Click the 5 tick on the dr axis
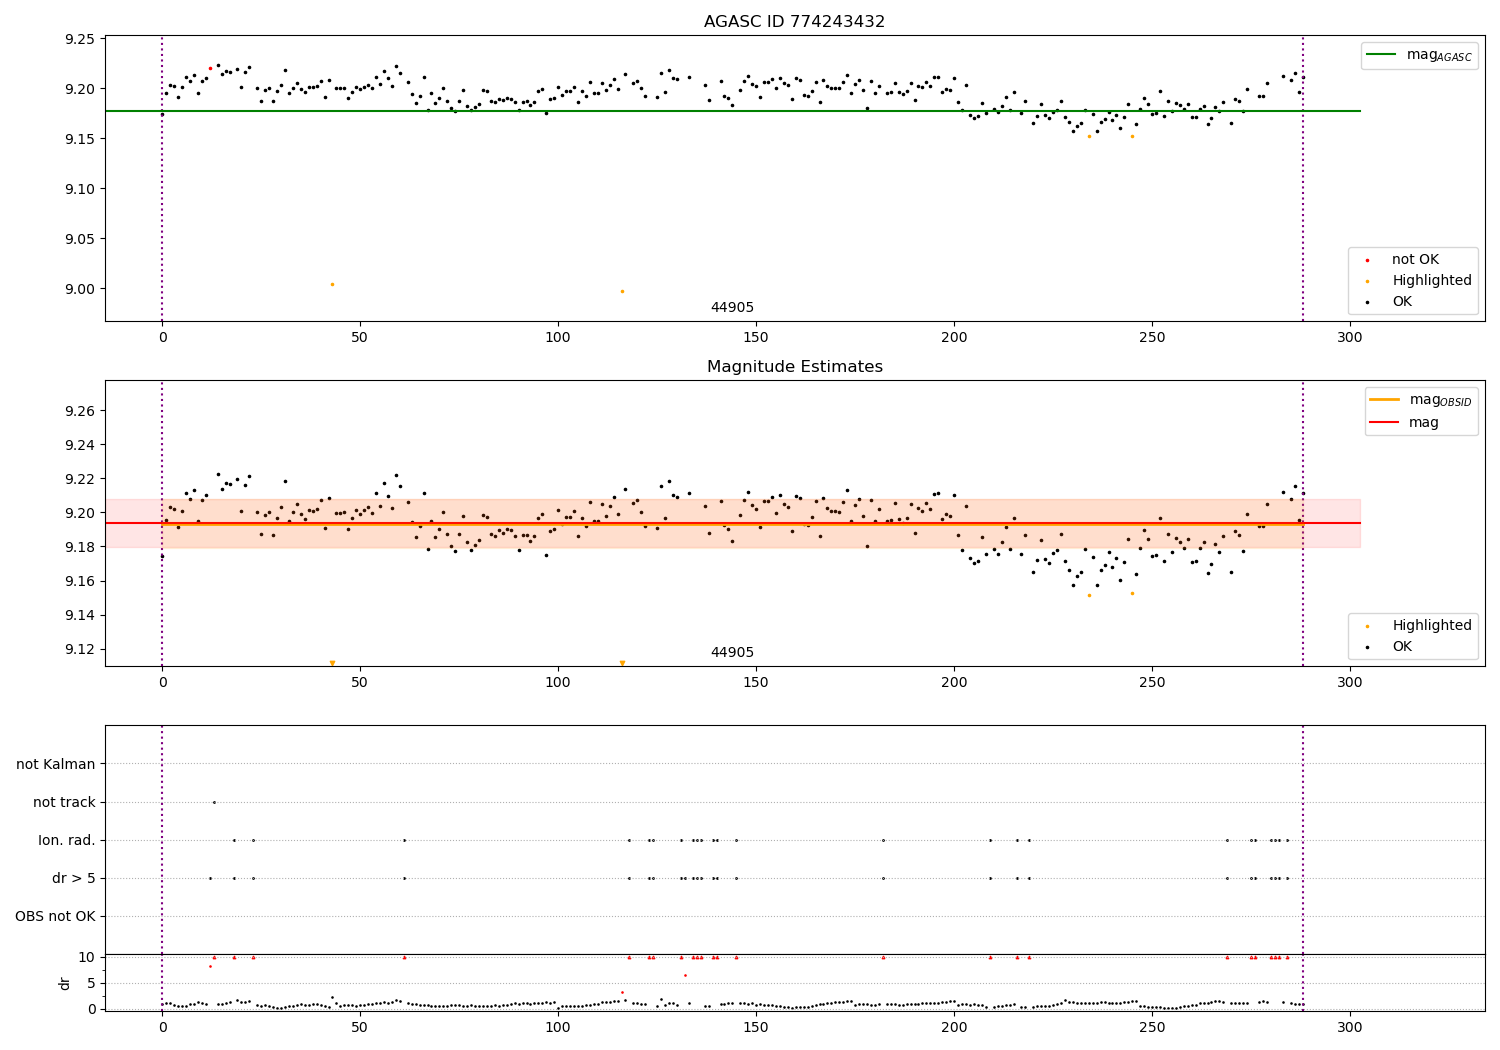 tap(91, 983)
